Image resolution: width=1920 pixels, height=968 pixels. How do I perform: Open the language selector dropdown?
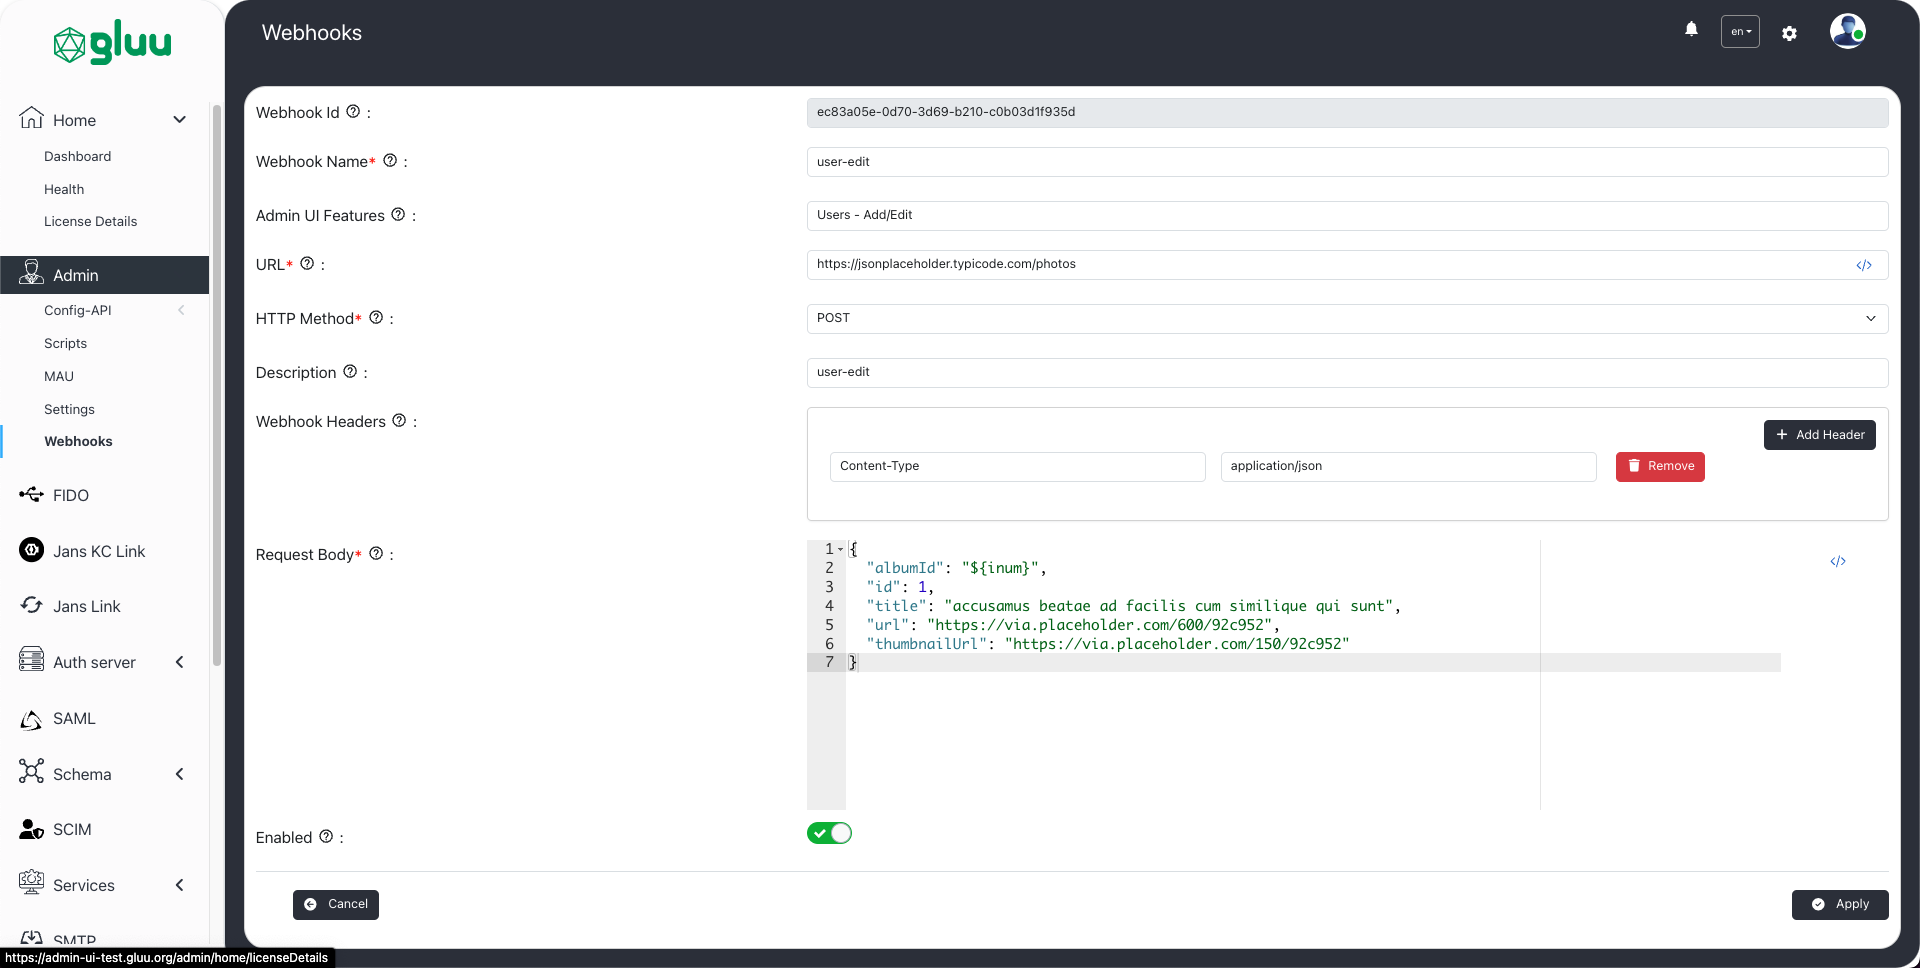pyautogui.click(x=1740, y=32)
